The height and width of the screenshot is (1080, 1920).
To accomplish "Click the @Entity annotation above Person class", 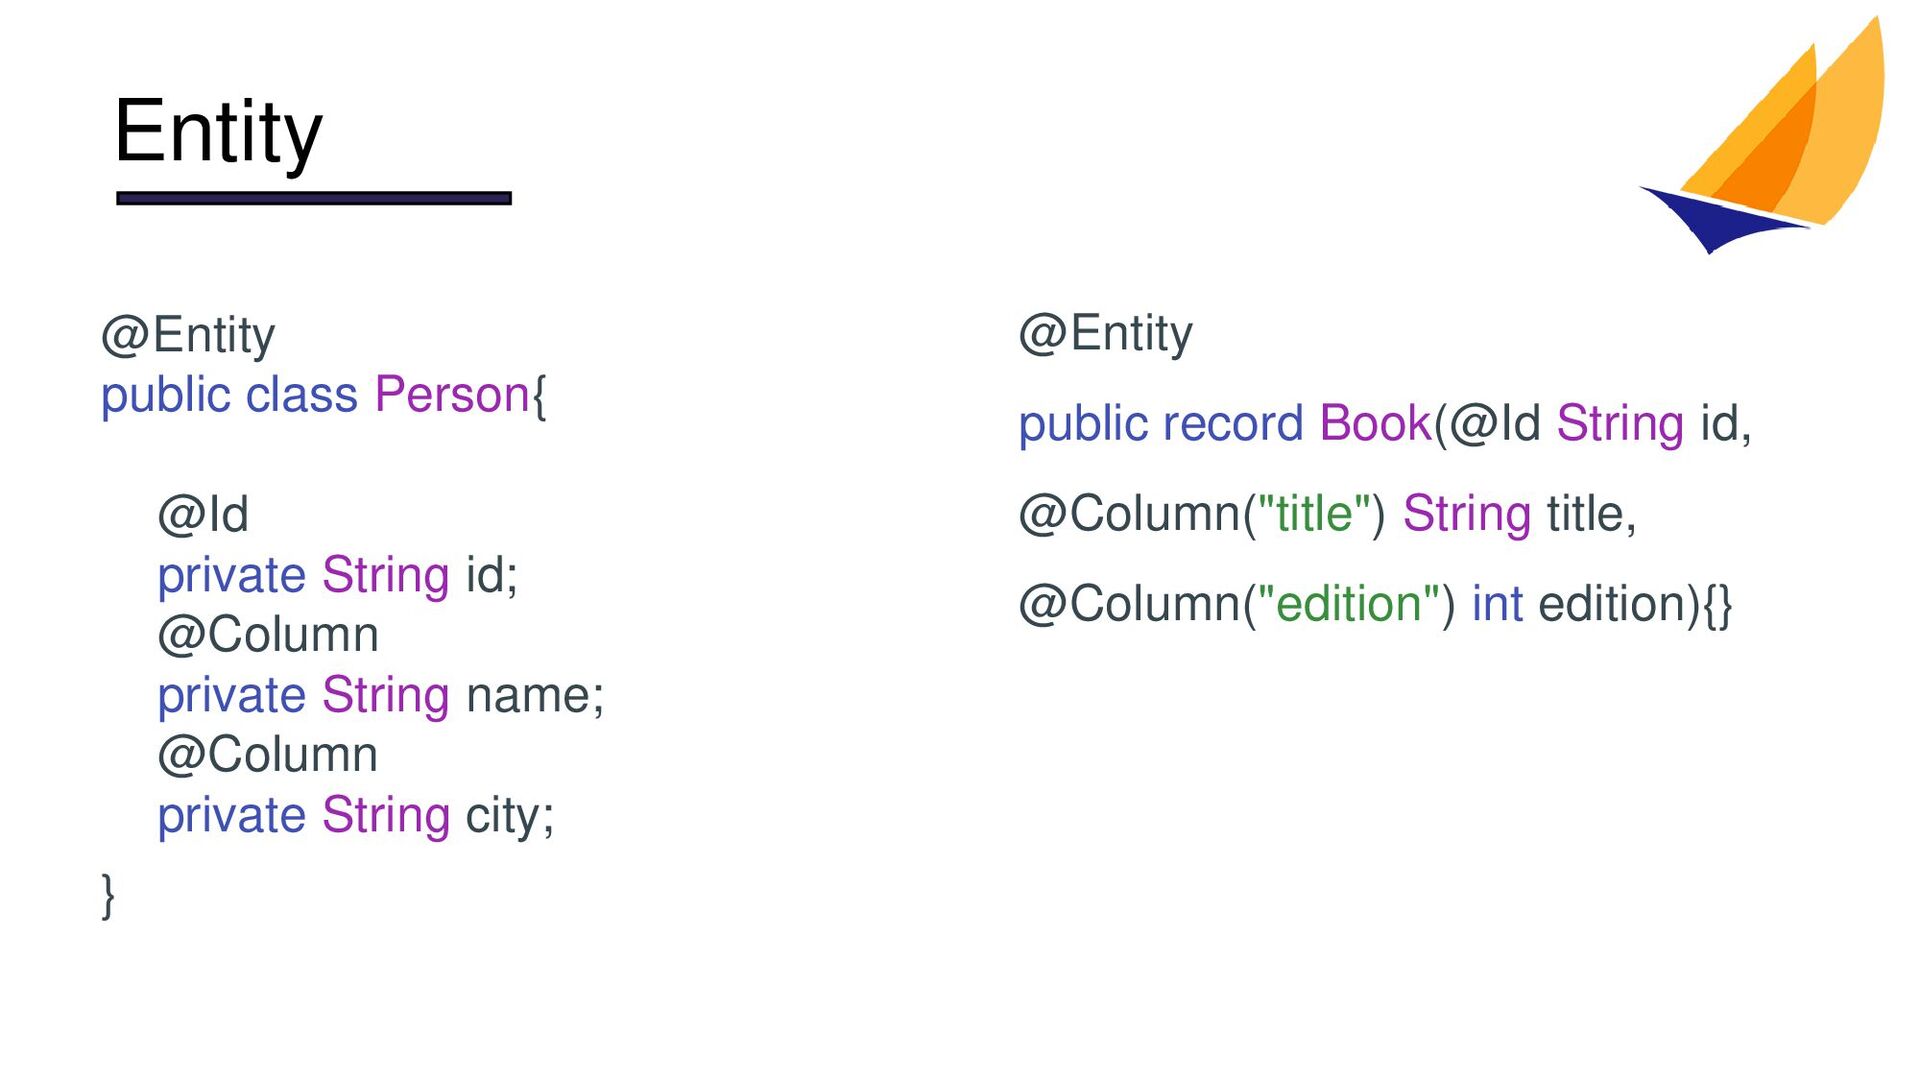I will click(188, 335).
